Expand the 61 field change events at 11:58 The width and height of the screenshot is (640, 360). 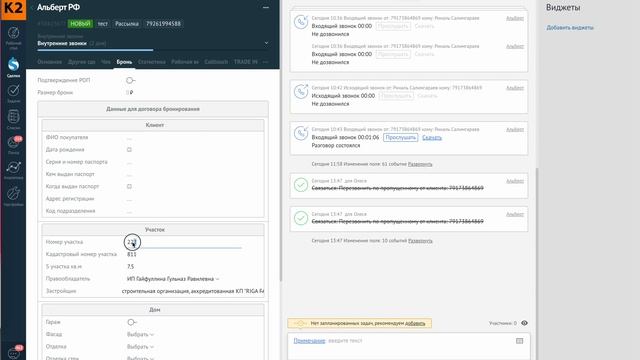pyautogui.click(x=420, y=164)
